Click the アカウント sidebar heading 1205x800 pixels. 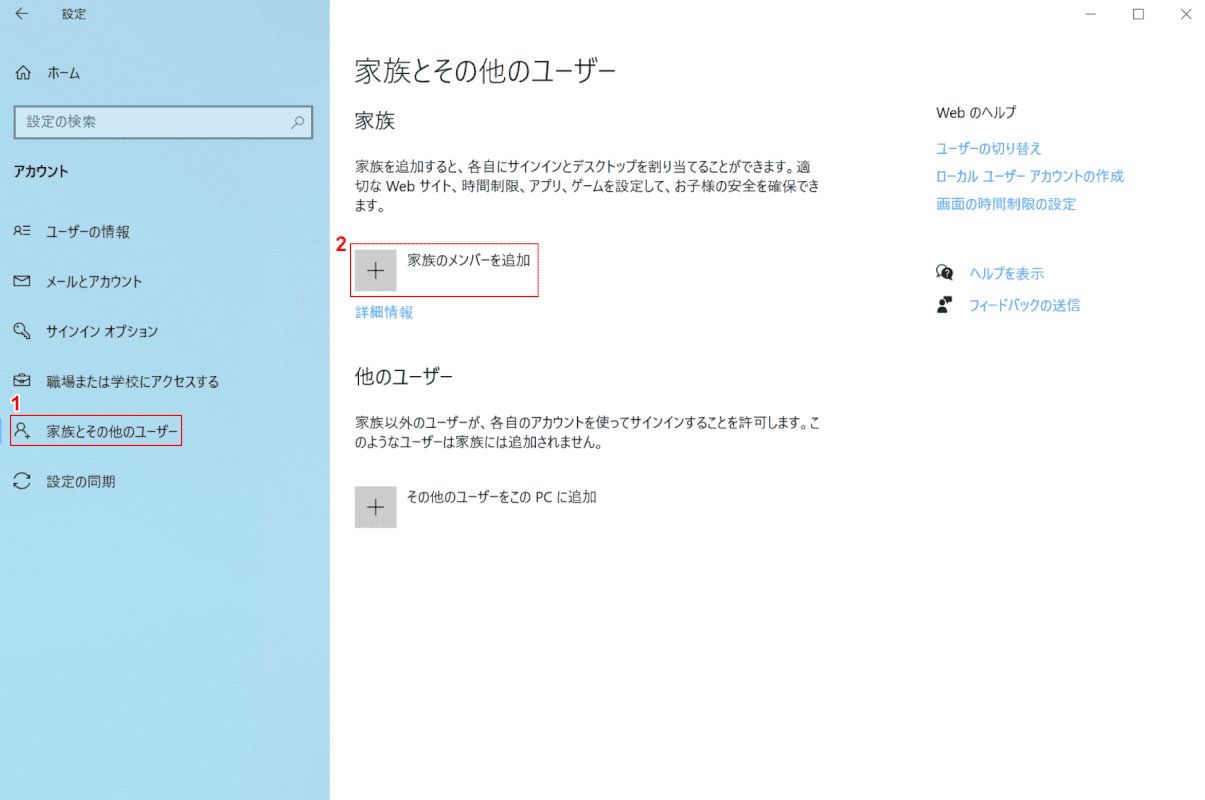(41, 171)
